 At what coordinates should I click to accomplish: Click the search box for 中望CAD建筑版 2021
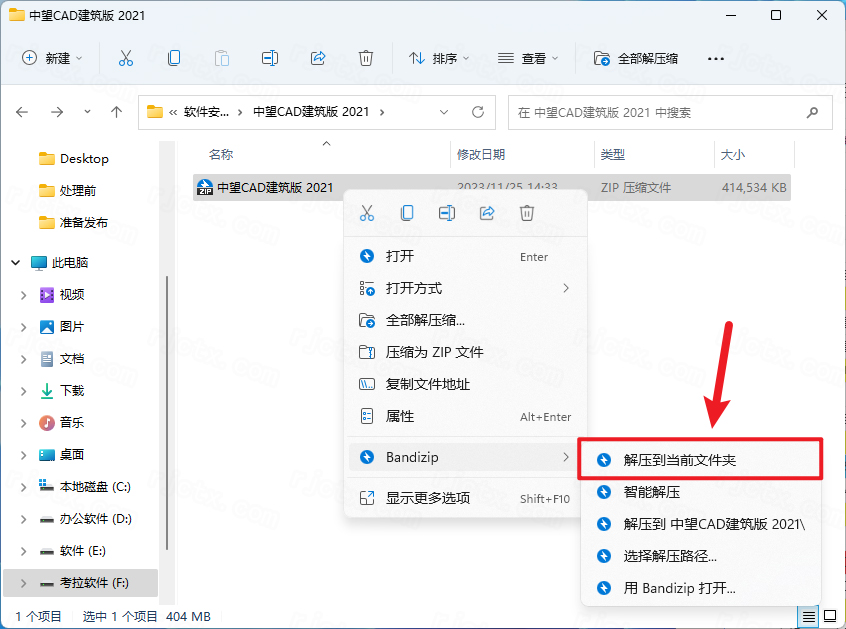(660, 112)
